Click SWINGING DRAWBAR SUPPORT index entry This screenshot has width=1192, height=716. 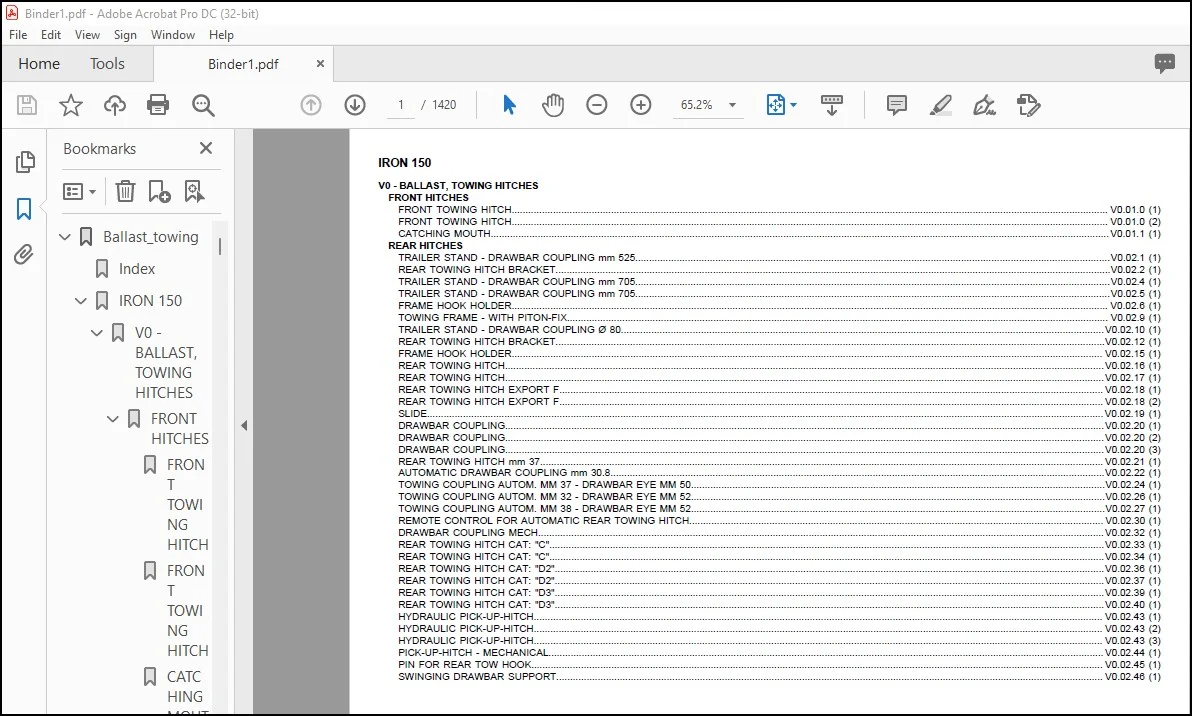pyautogui.click(x=779, y=676)
